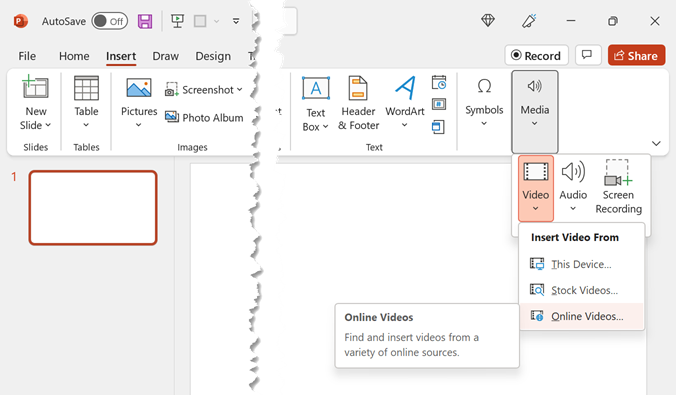The height and width of the screenshot is (395, 676).
Task: Add a New Slide with the icon
Action: click(x=35, y=88)
